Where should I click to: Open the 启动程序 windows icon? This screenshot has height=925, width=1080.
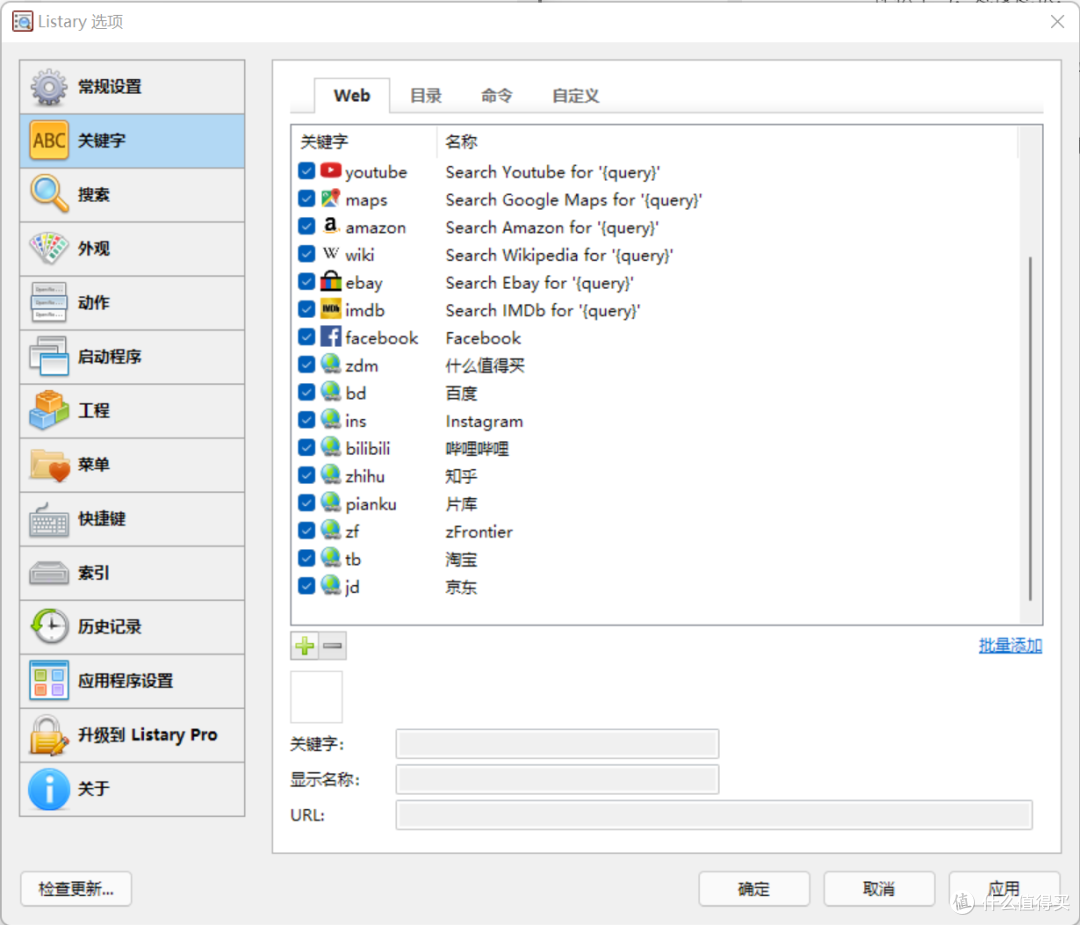49,356
